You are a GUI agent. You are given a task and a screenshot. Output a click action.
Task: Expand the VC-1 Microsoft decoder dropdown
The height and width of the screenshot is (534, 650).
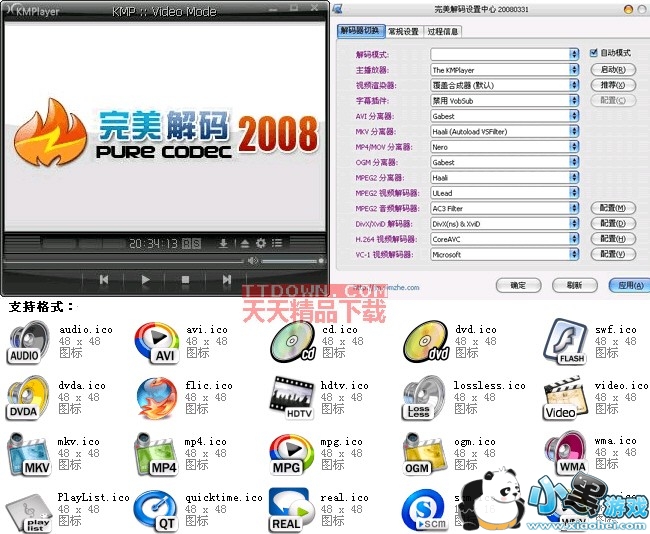(x=504, y=254)
